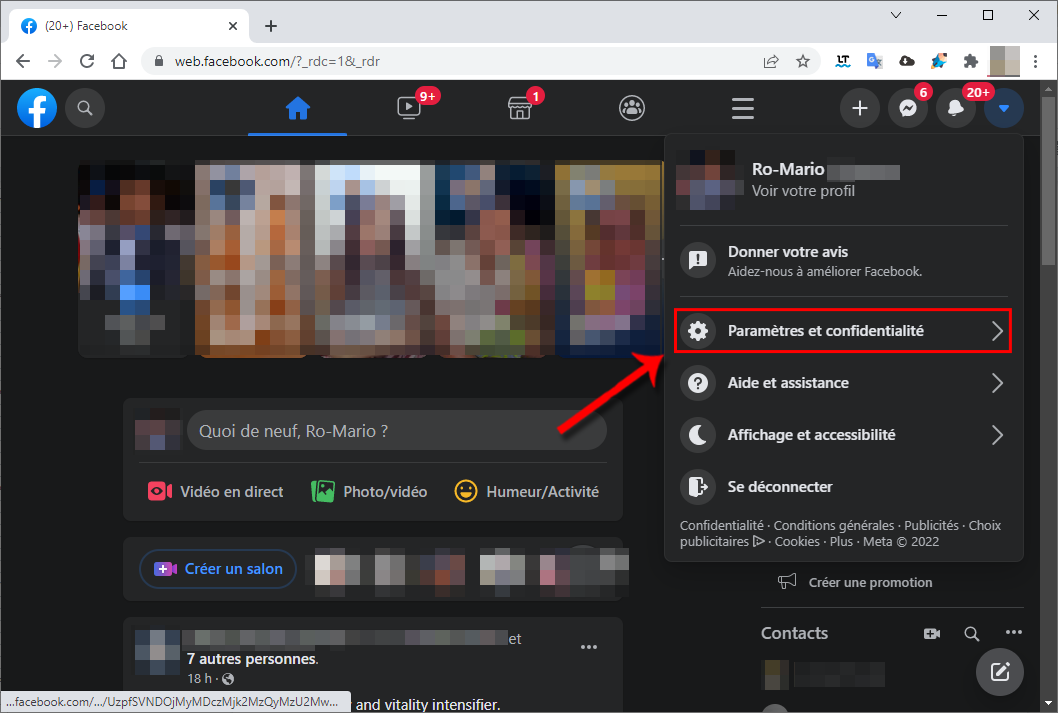This screenshot has height=713, width=1058.
Task: Click the address bar URL
Action: pyautogui.click(x=277, y=61)
